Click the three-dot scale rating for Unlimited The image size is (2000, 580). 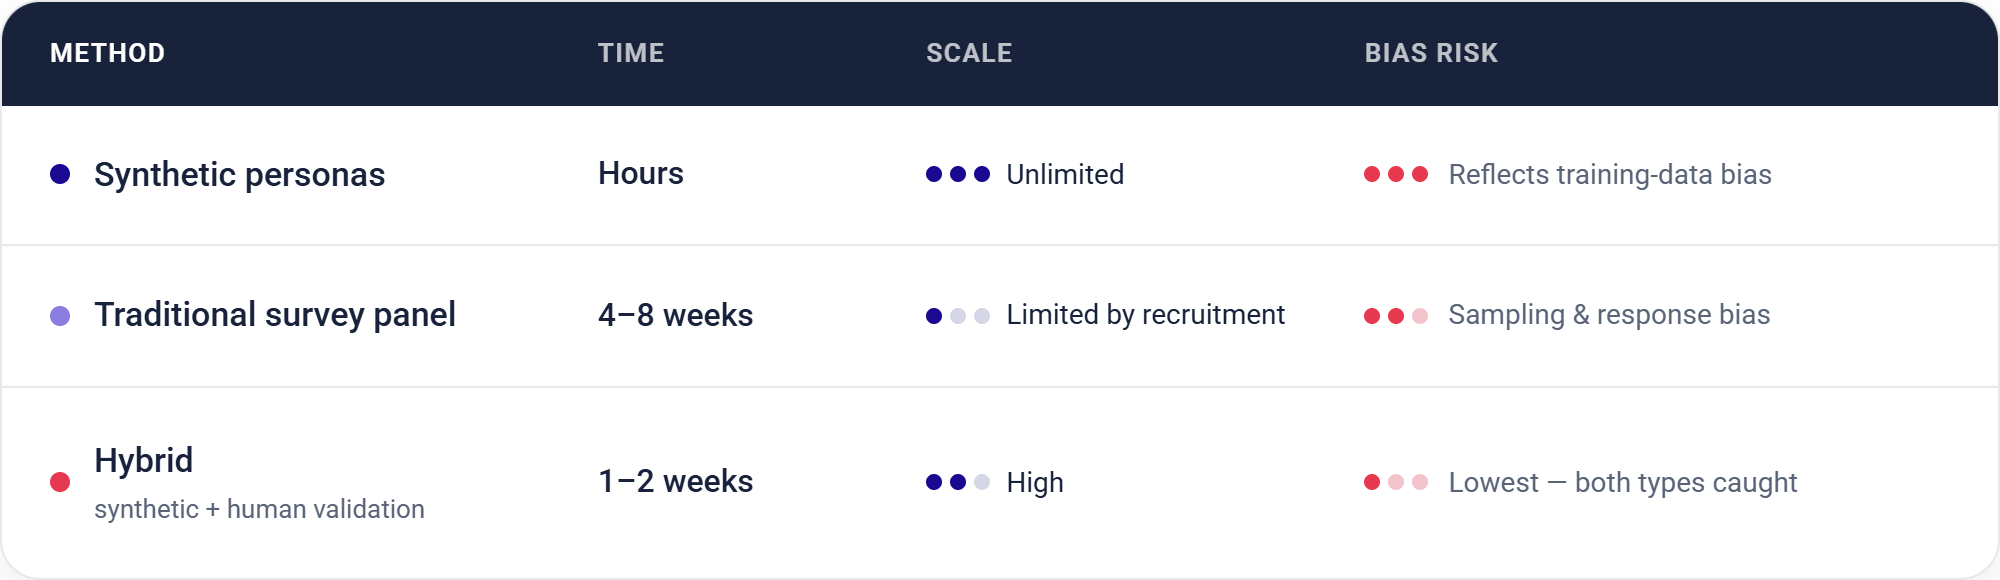coord(958,174)
